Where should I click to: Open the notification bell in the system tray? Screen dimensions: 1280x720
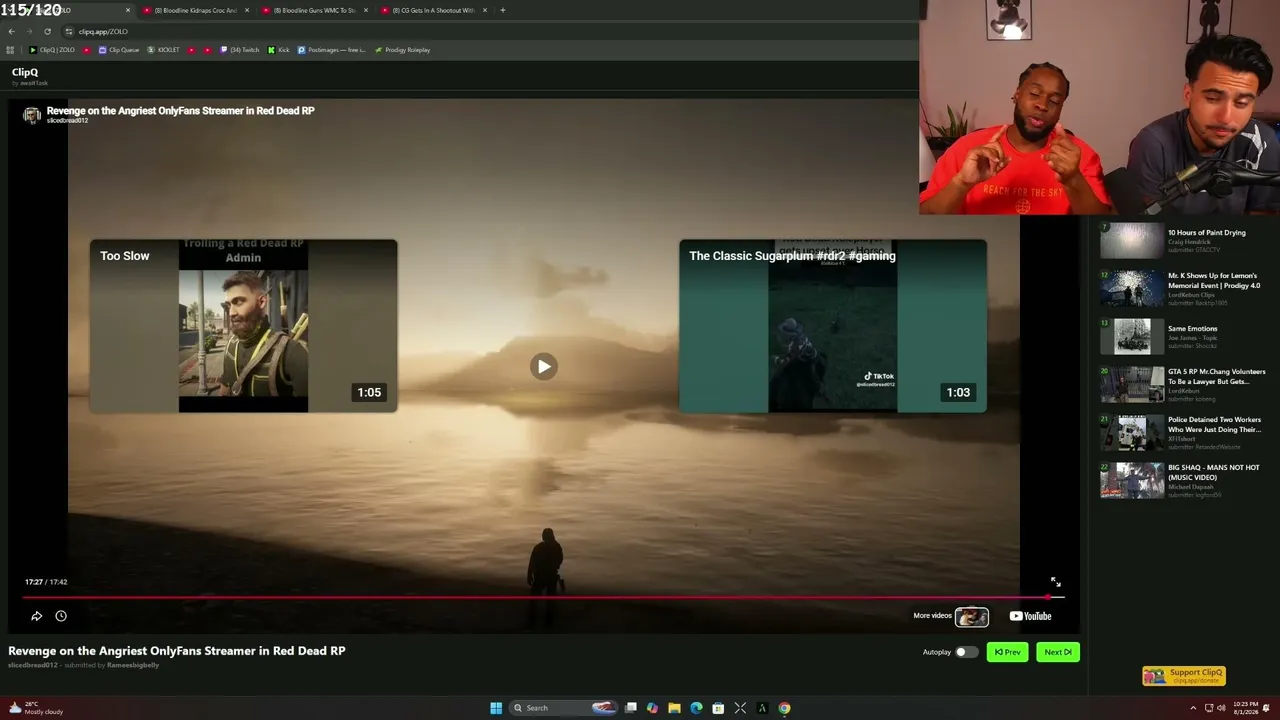(x=1266, y=708)
